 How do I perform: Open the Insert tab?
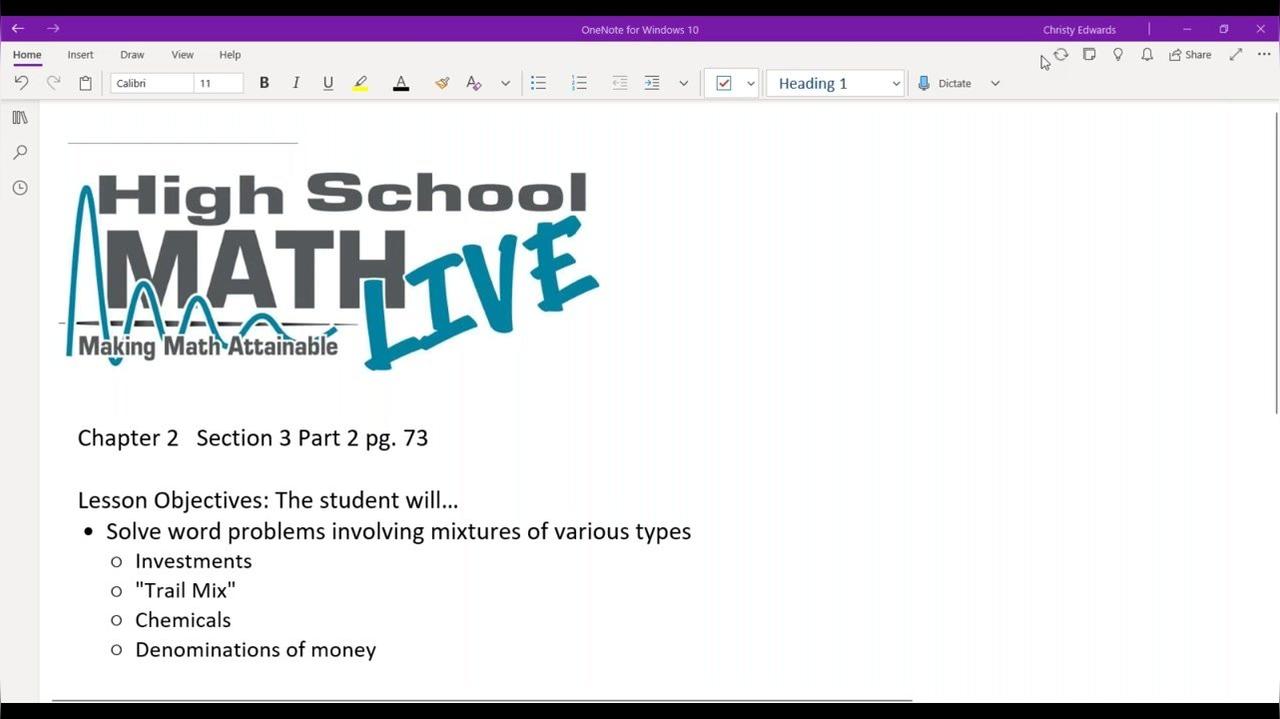coord(80,55)
